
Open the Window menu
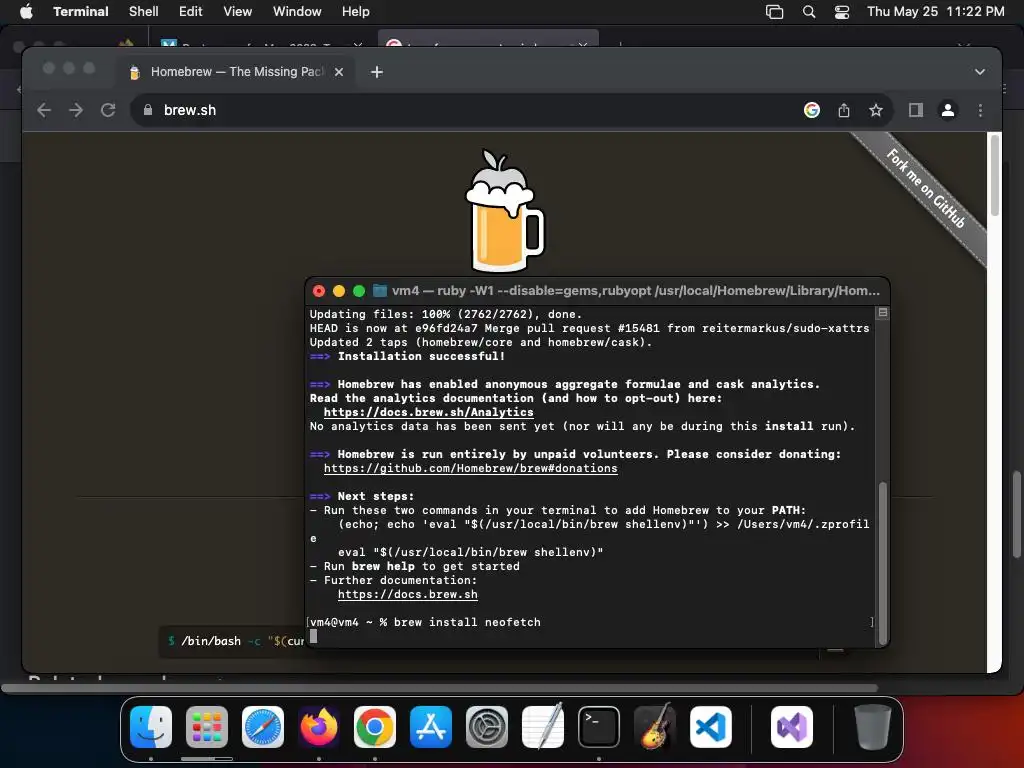(297, 11)
